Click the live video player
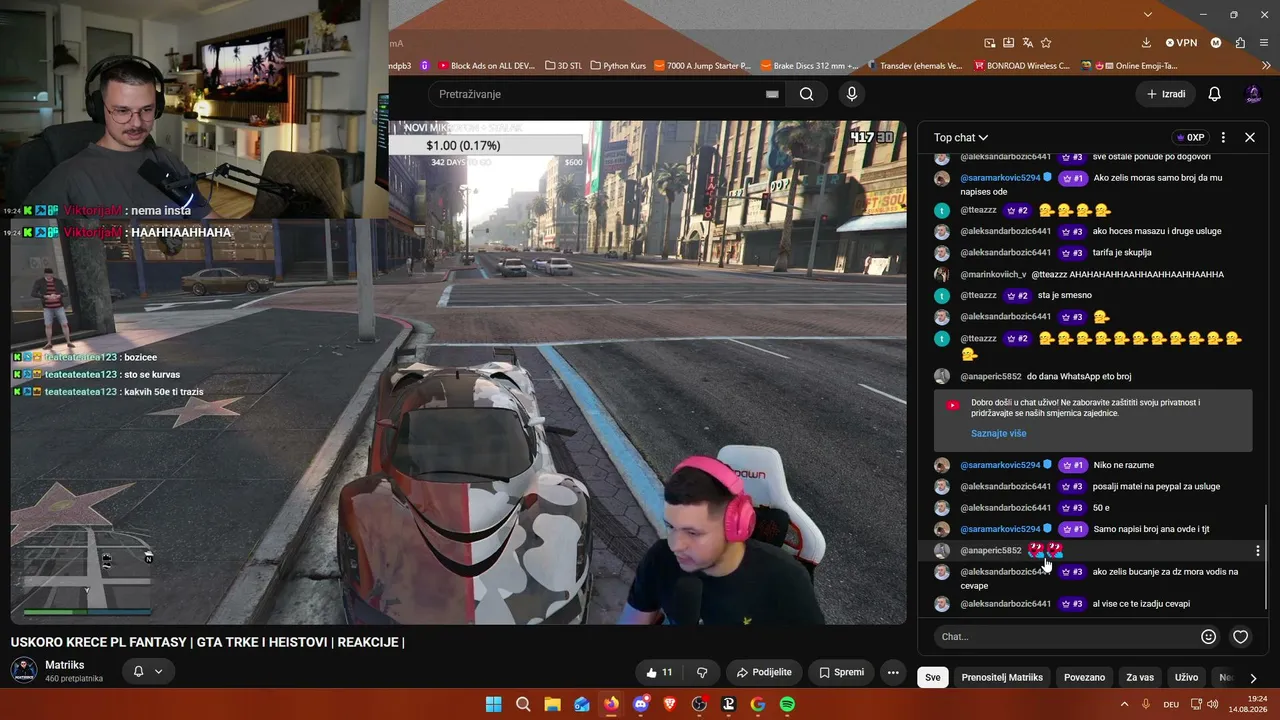This screenshot has width=1280, height=720. click(458, 372)
